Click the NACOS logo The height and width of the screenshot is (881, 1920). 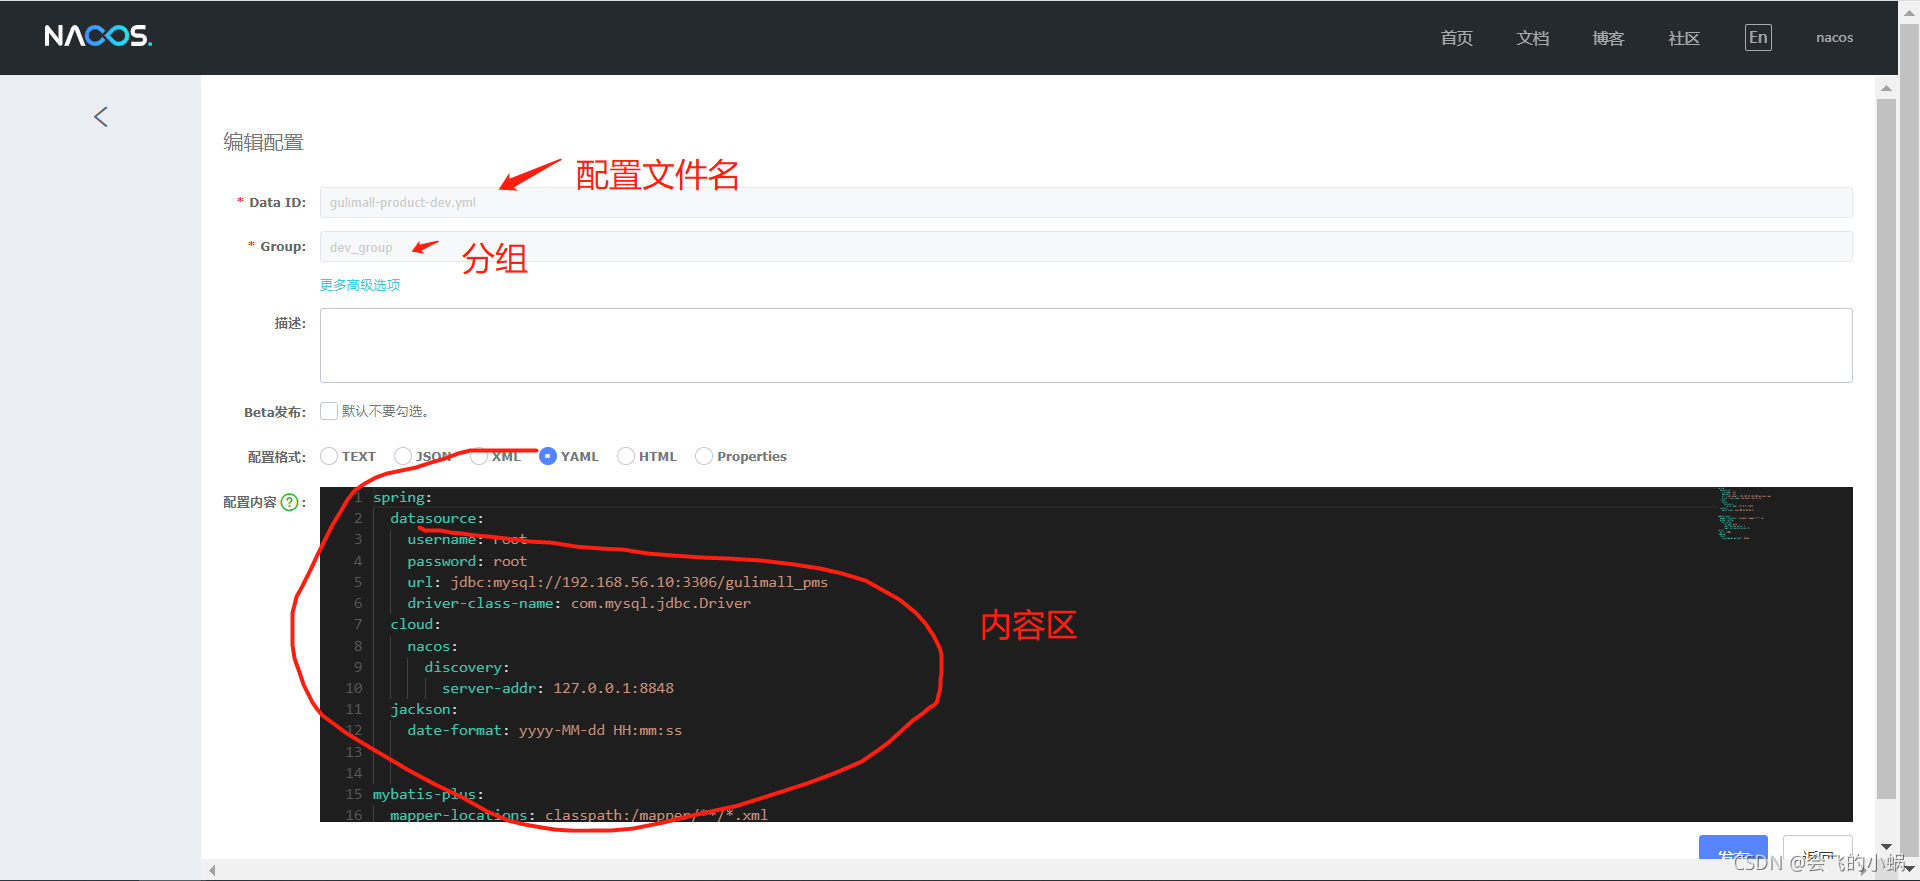(98, 36)
